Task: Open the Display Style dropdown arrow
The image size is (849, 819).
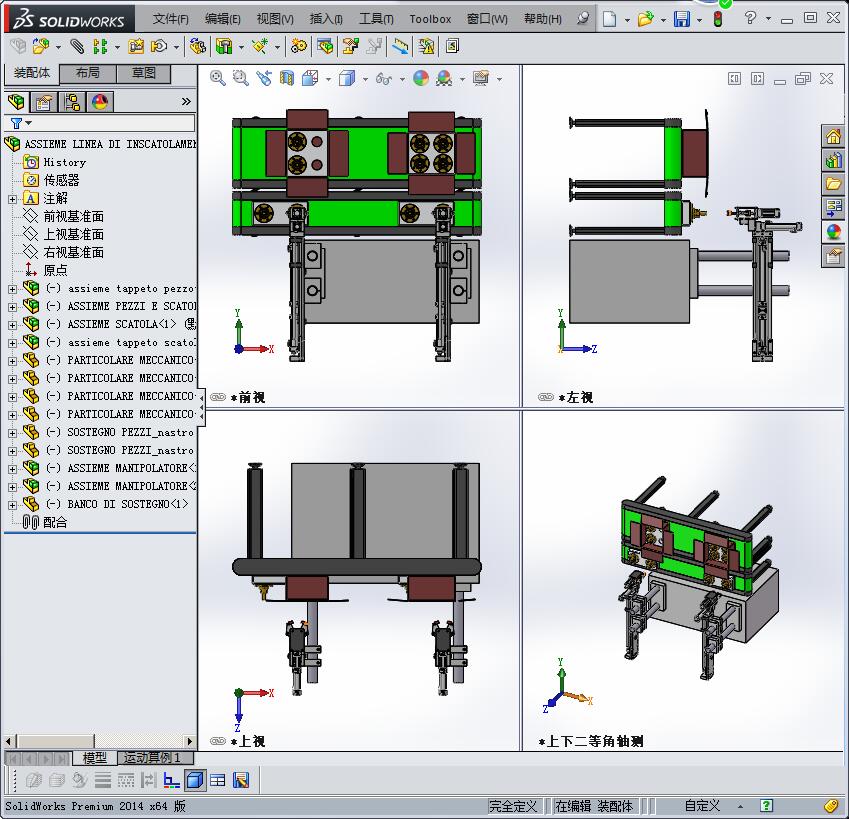Action: 365,79
